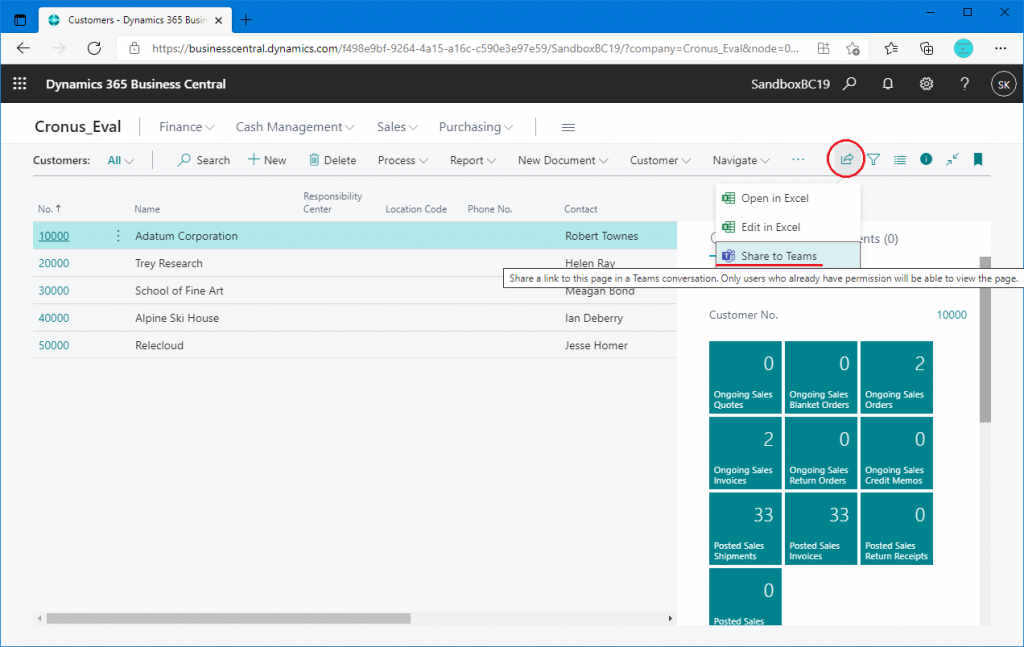1024x647 pixels.
Task: Open a new browser tab
Action: coord(246,20)
